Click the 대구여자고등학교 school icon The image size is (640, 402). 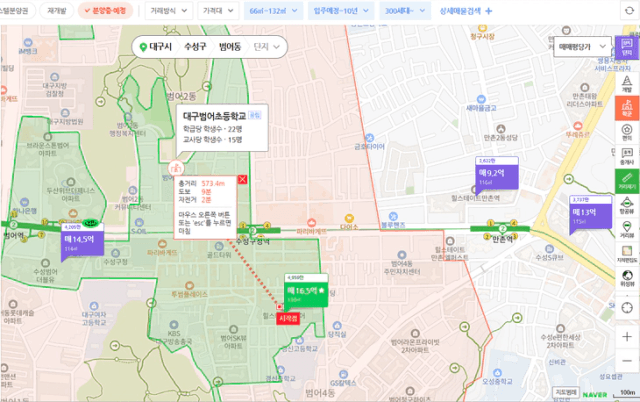(94, 306)
